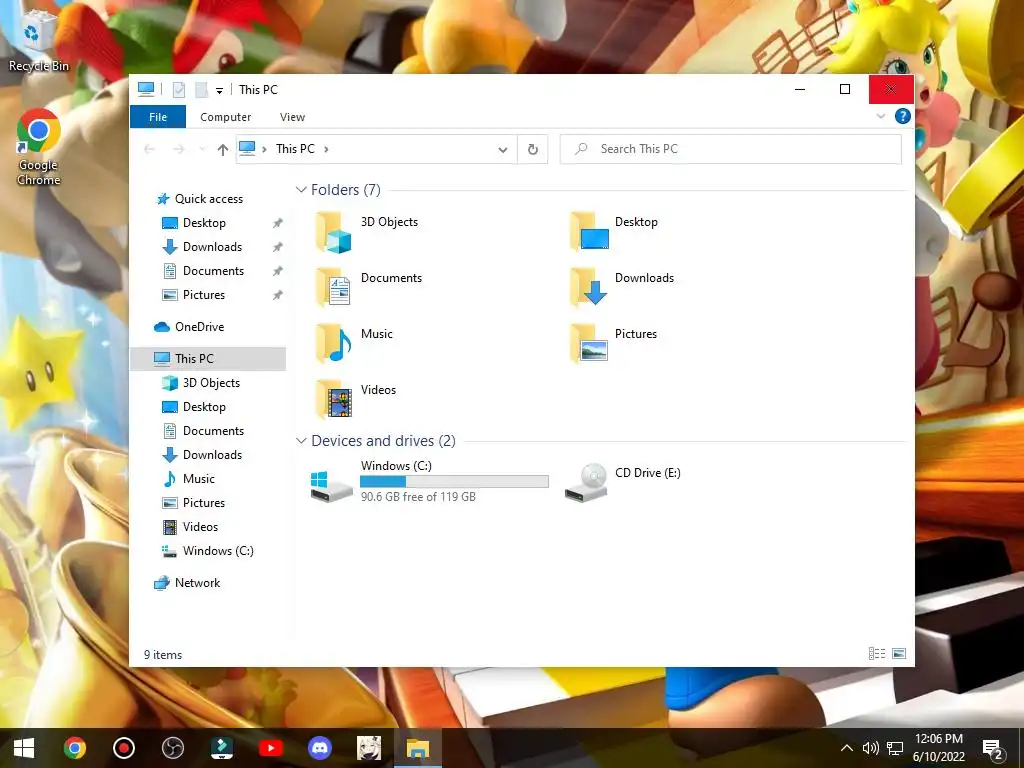Screen dimensions: 1024x768
Task: Open the red record app on taskbar
Action: click(x=123, y=748)
